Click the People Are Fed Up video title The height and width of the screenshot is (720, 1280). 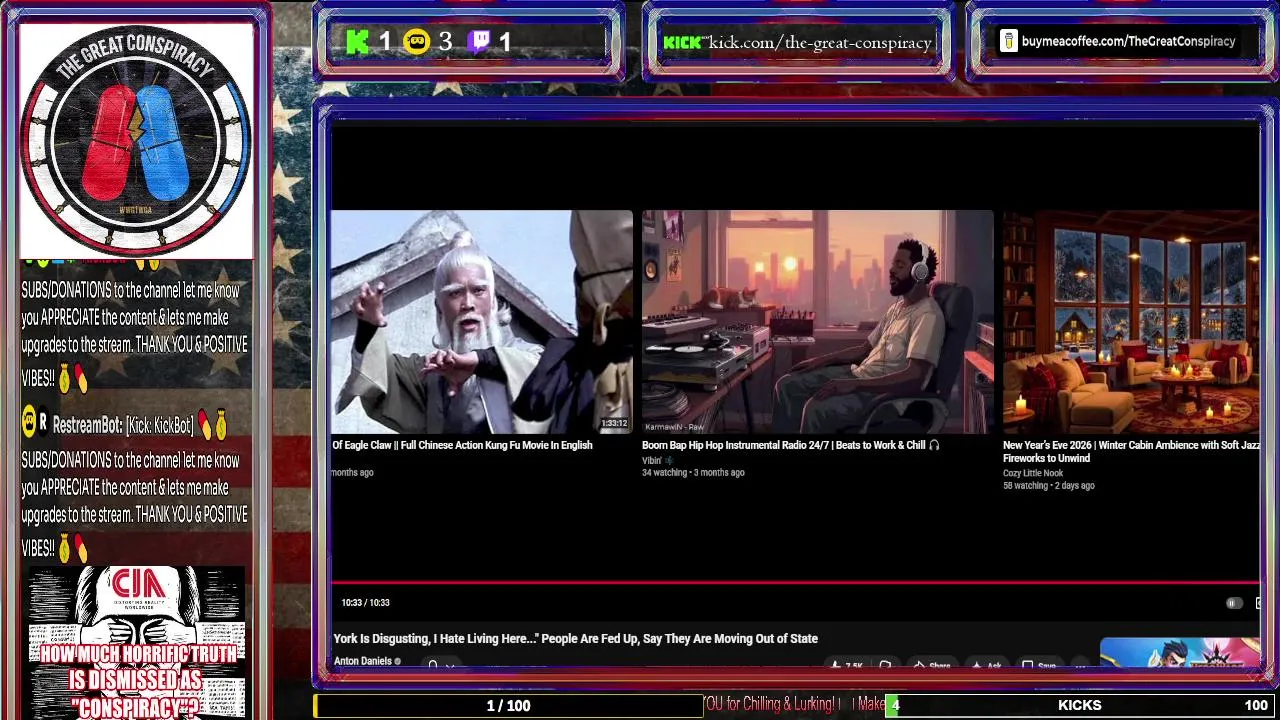click(576, 639)
